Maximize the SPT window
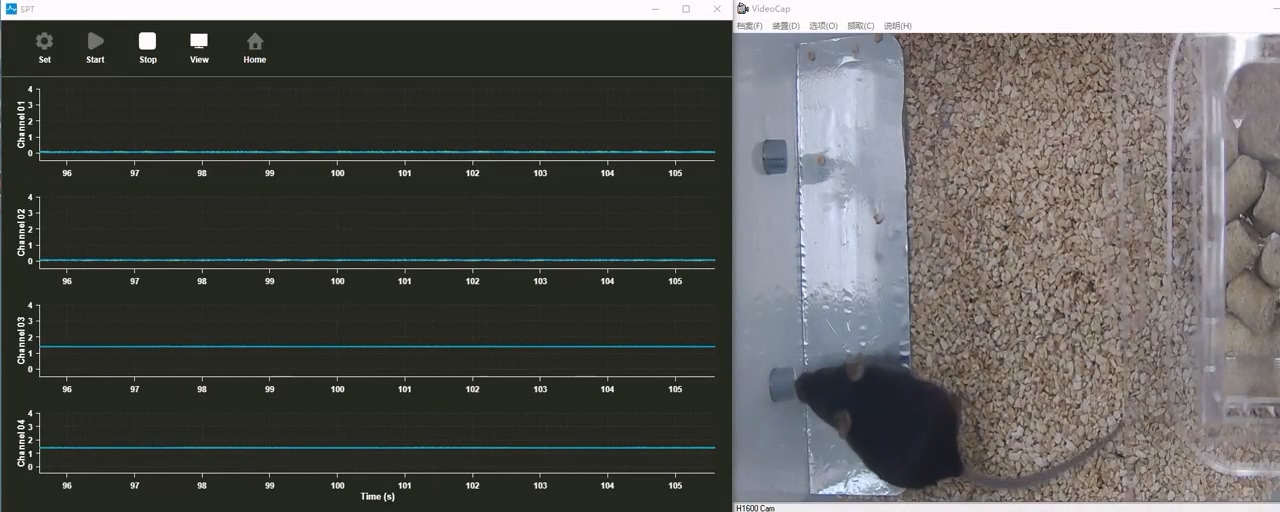 pyautogui.click(x=686, y=9)
